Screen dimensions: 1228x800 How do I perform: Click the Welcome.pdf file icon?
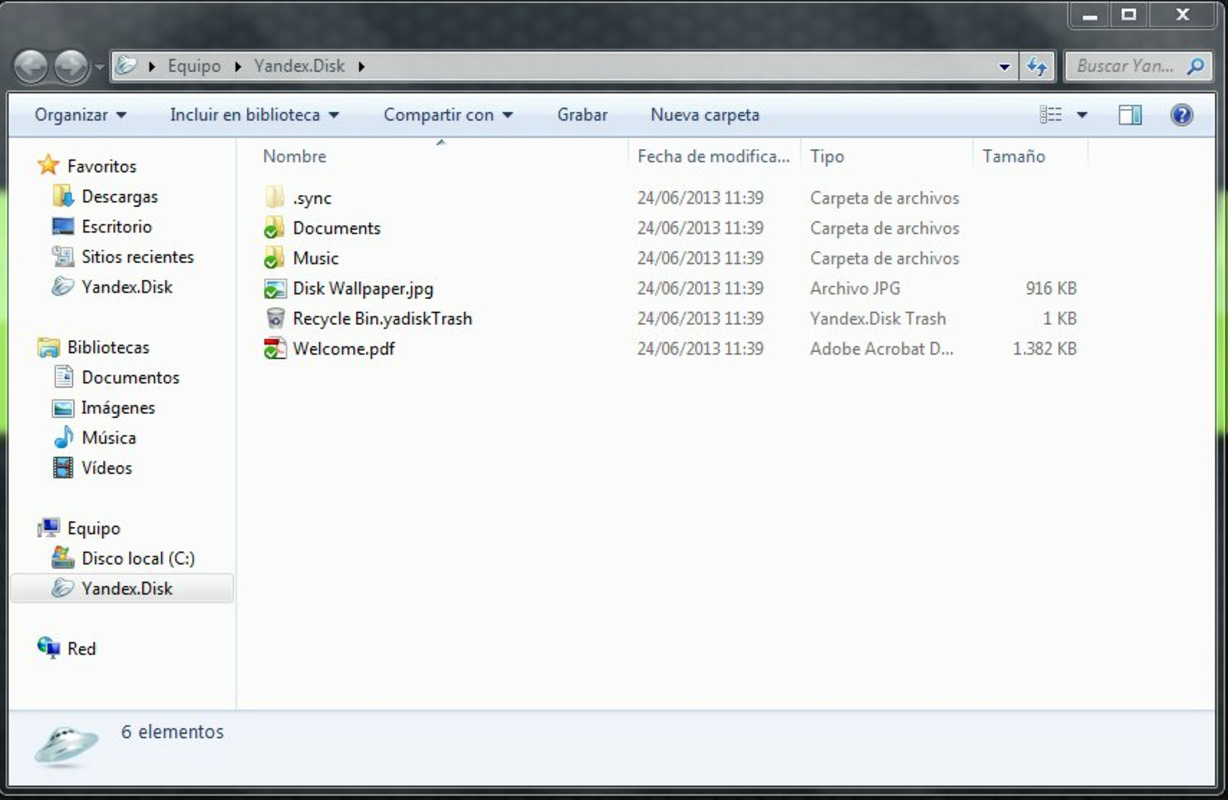(275, 349)
